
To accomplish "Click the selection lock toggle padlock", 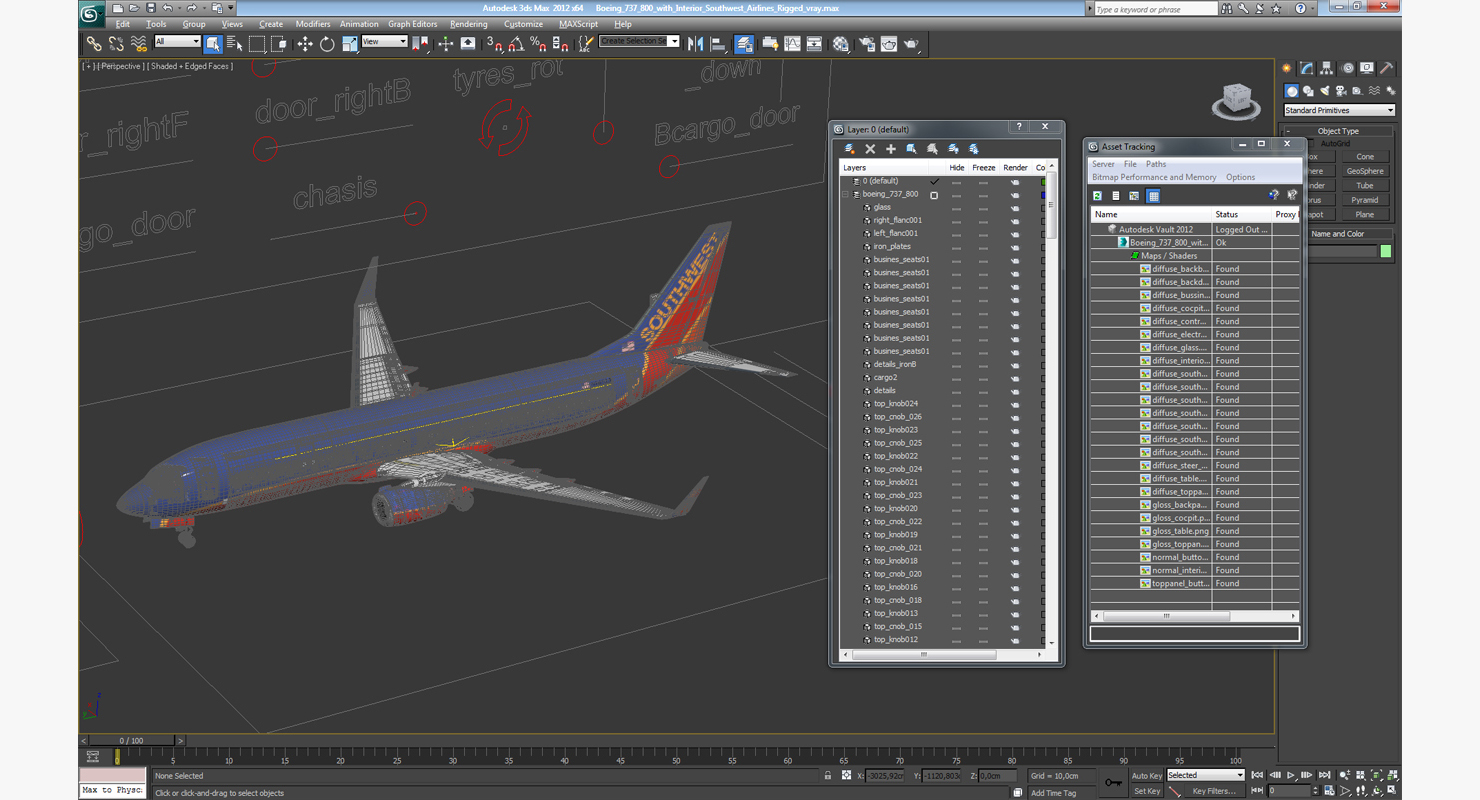I will pos(827,775).
